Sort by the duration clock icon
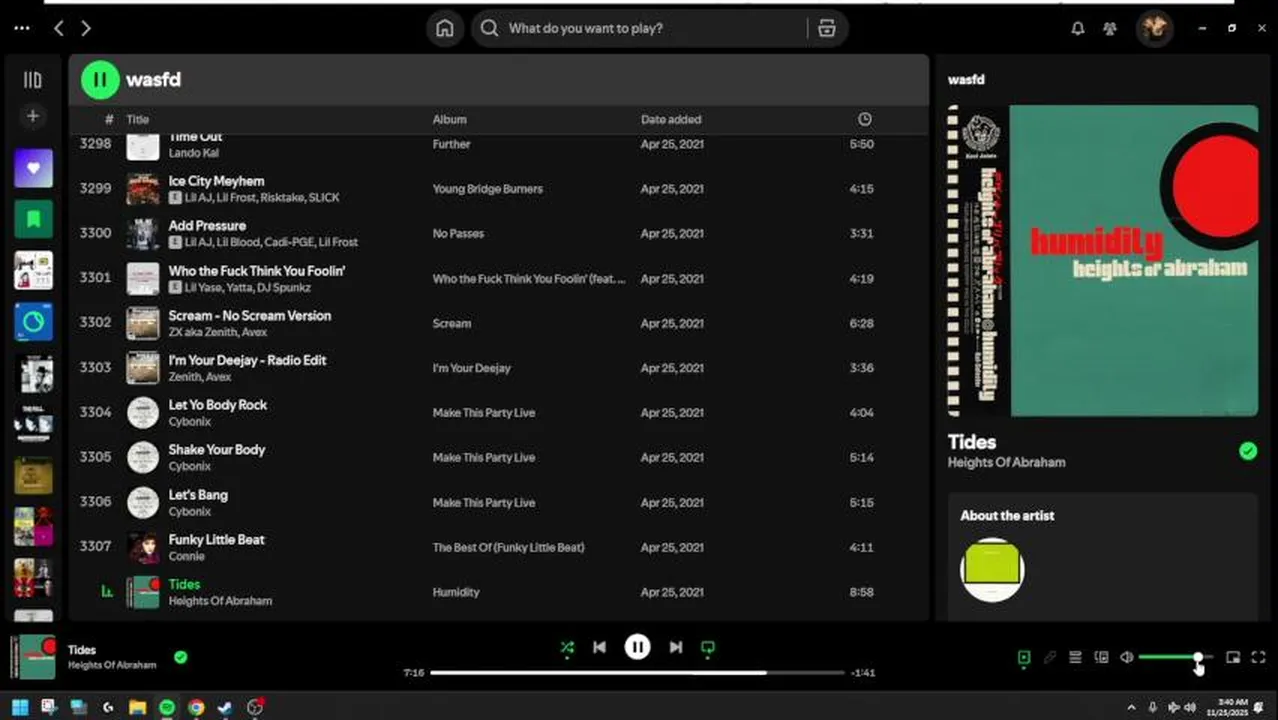This screenshot has height=720, width=1278. tap(864, 119)
